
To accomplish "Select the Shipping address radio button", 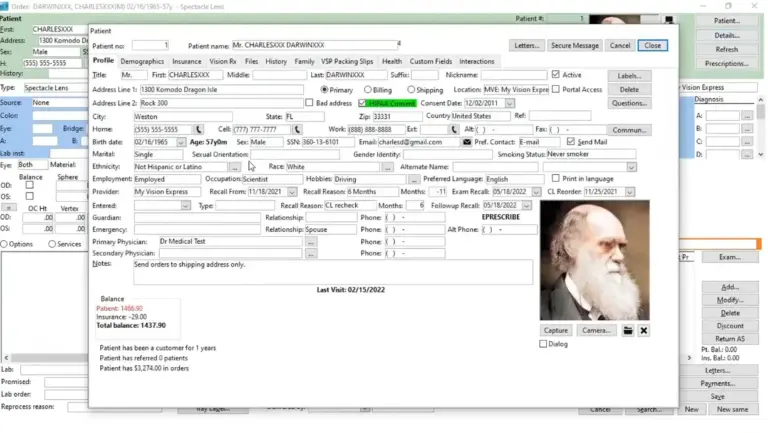I will (x=411, y=90).
